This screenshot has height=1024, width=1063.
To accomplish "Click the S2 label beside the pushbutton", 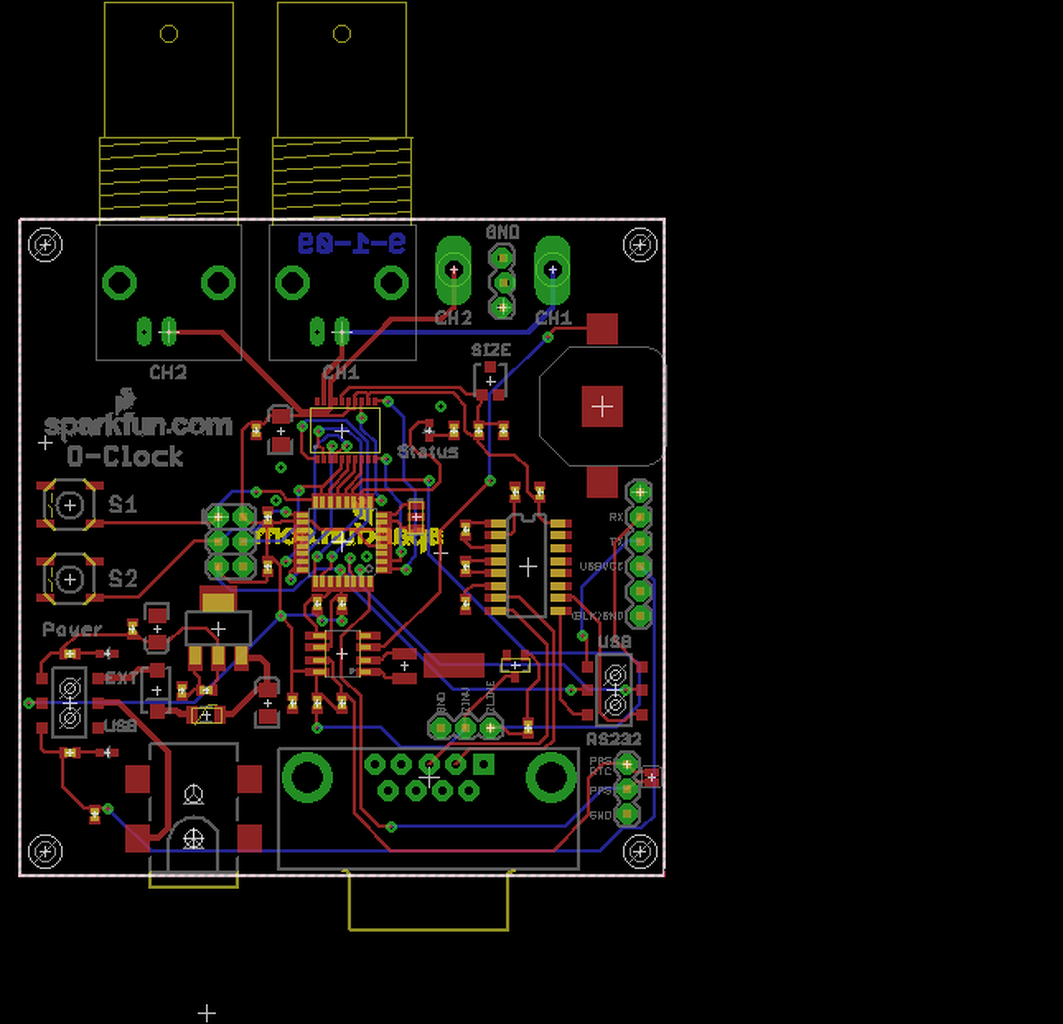I will click(x=123, y=578).
